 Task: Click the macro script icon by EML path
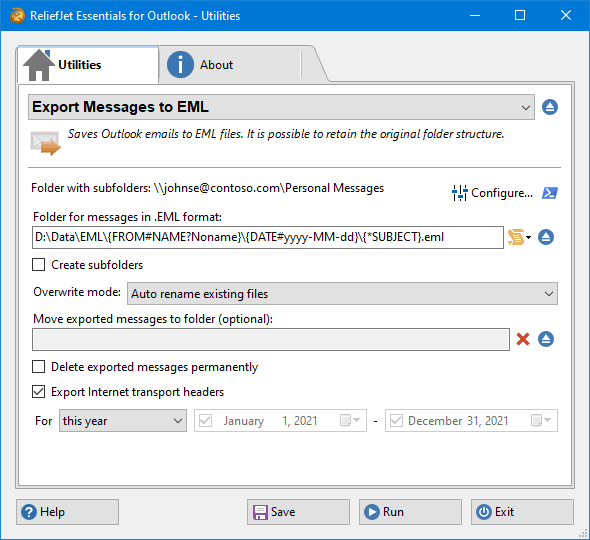[519, 237]
